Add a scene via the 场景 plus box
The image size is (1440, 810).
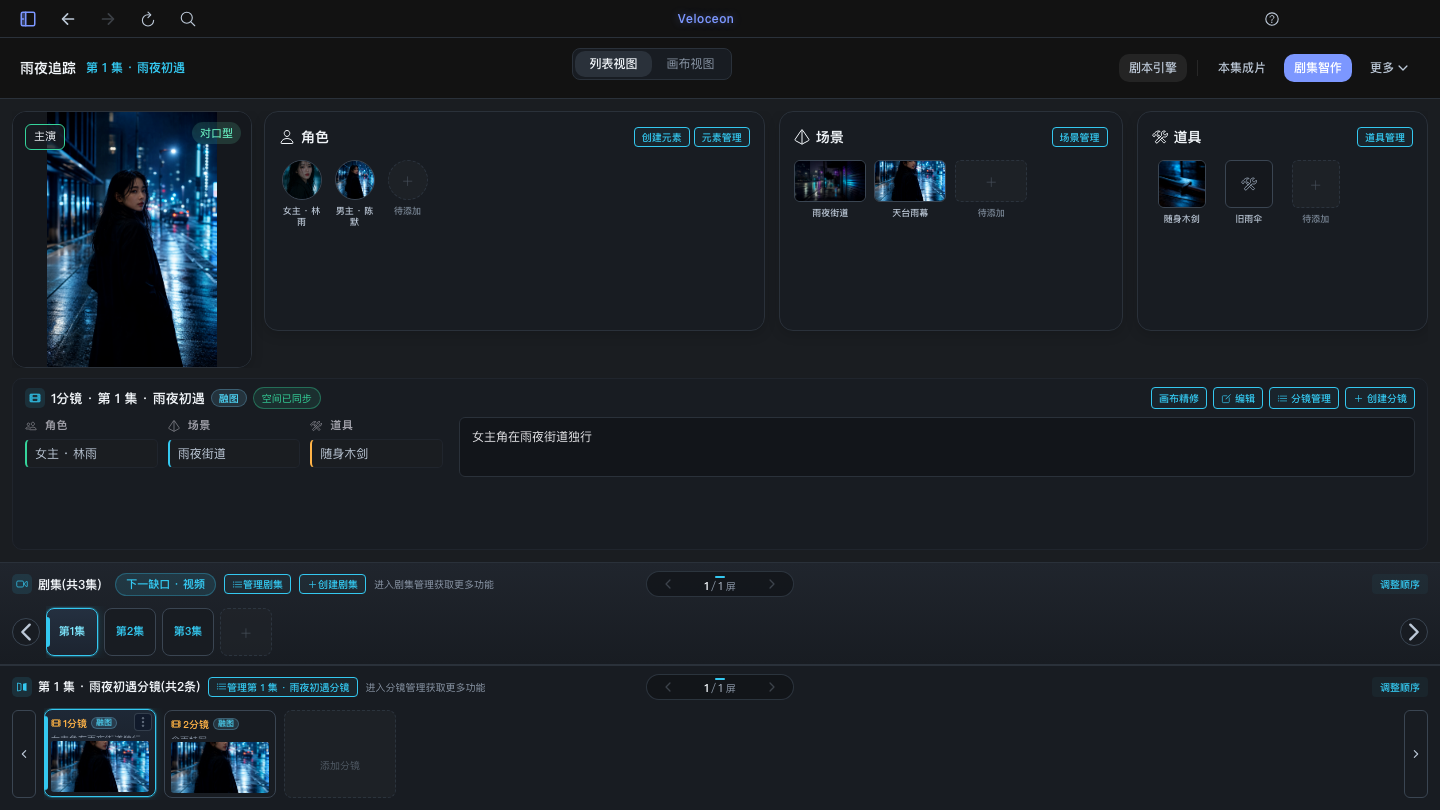991,181
